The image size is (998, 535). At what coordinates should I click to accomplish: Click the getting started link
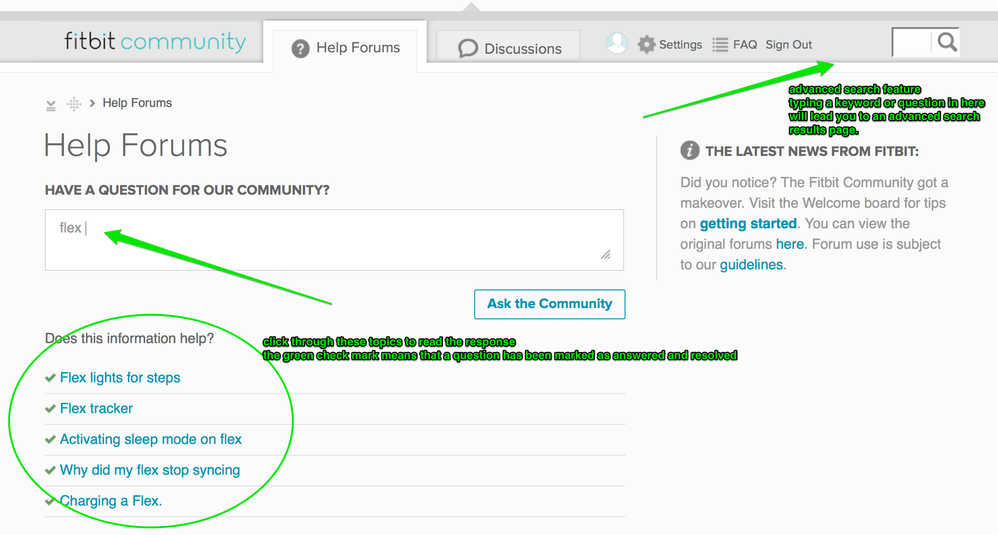click(x=748, y=224)
